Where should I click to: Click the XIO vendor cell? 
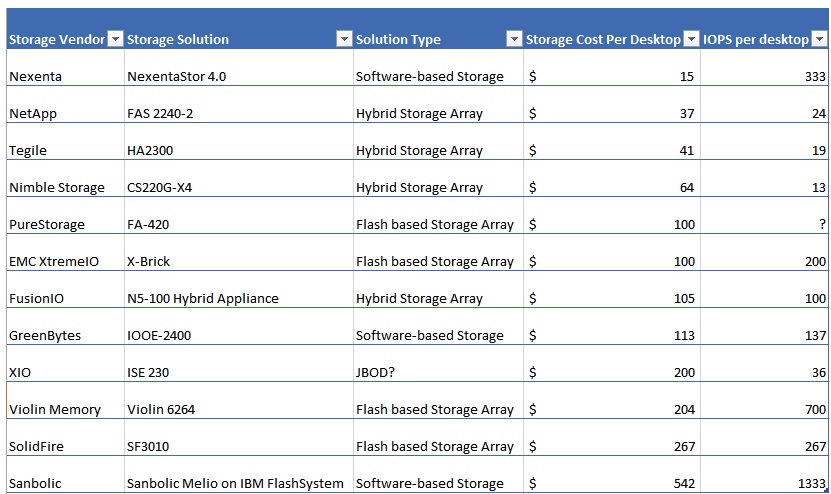coord(66,364)
